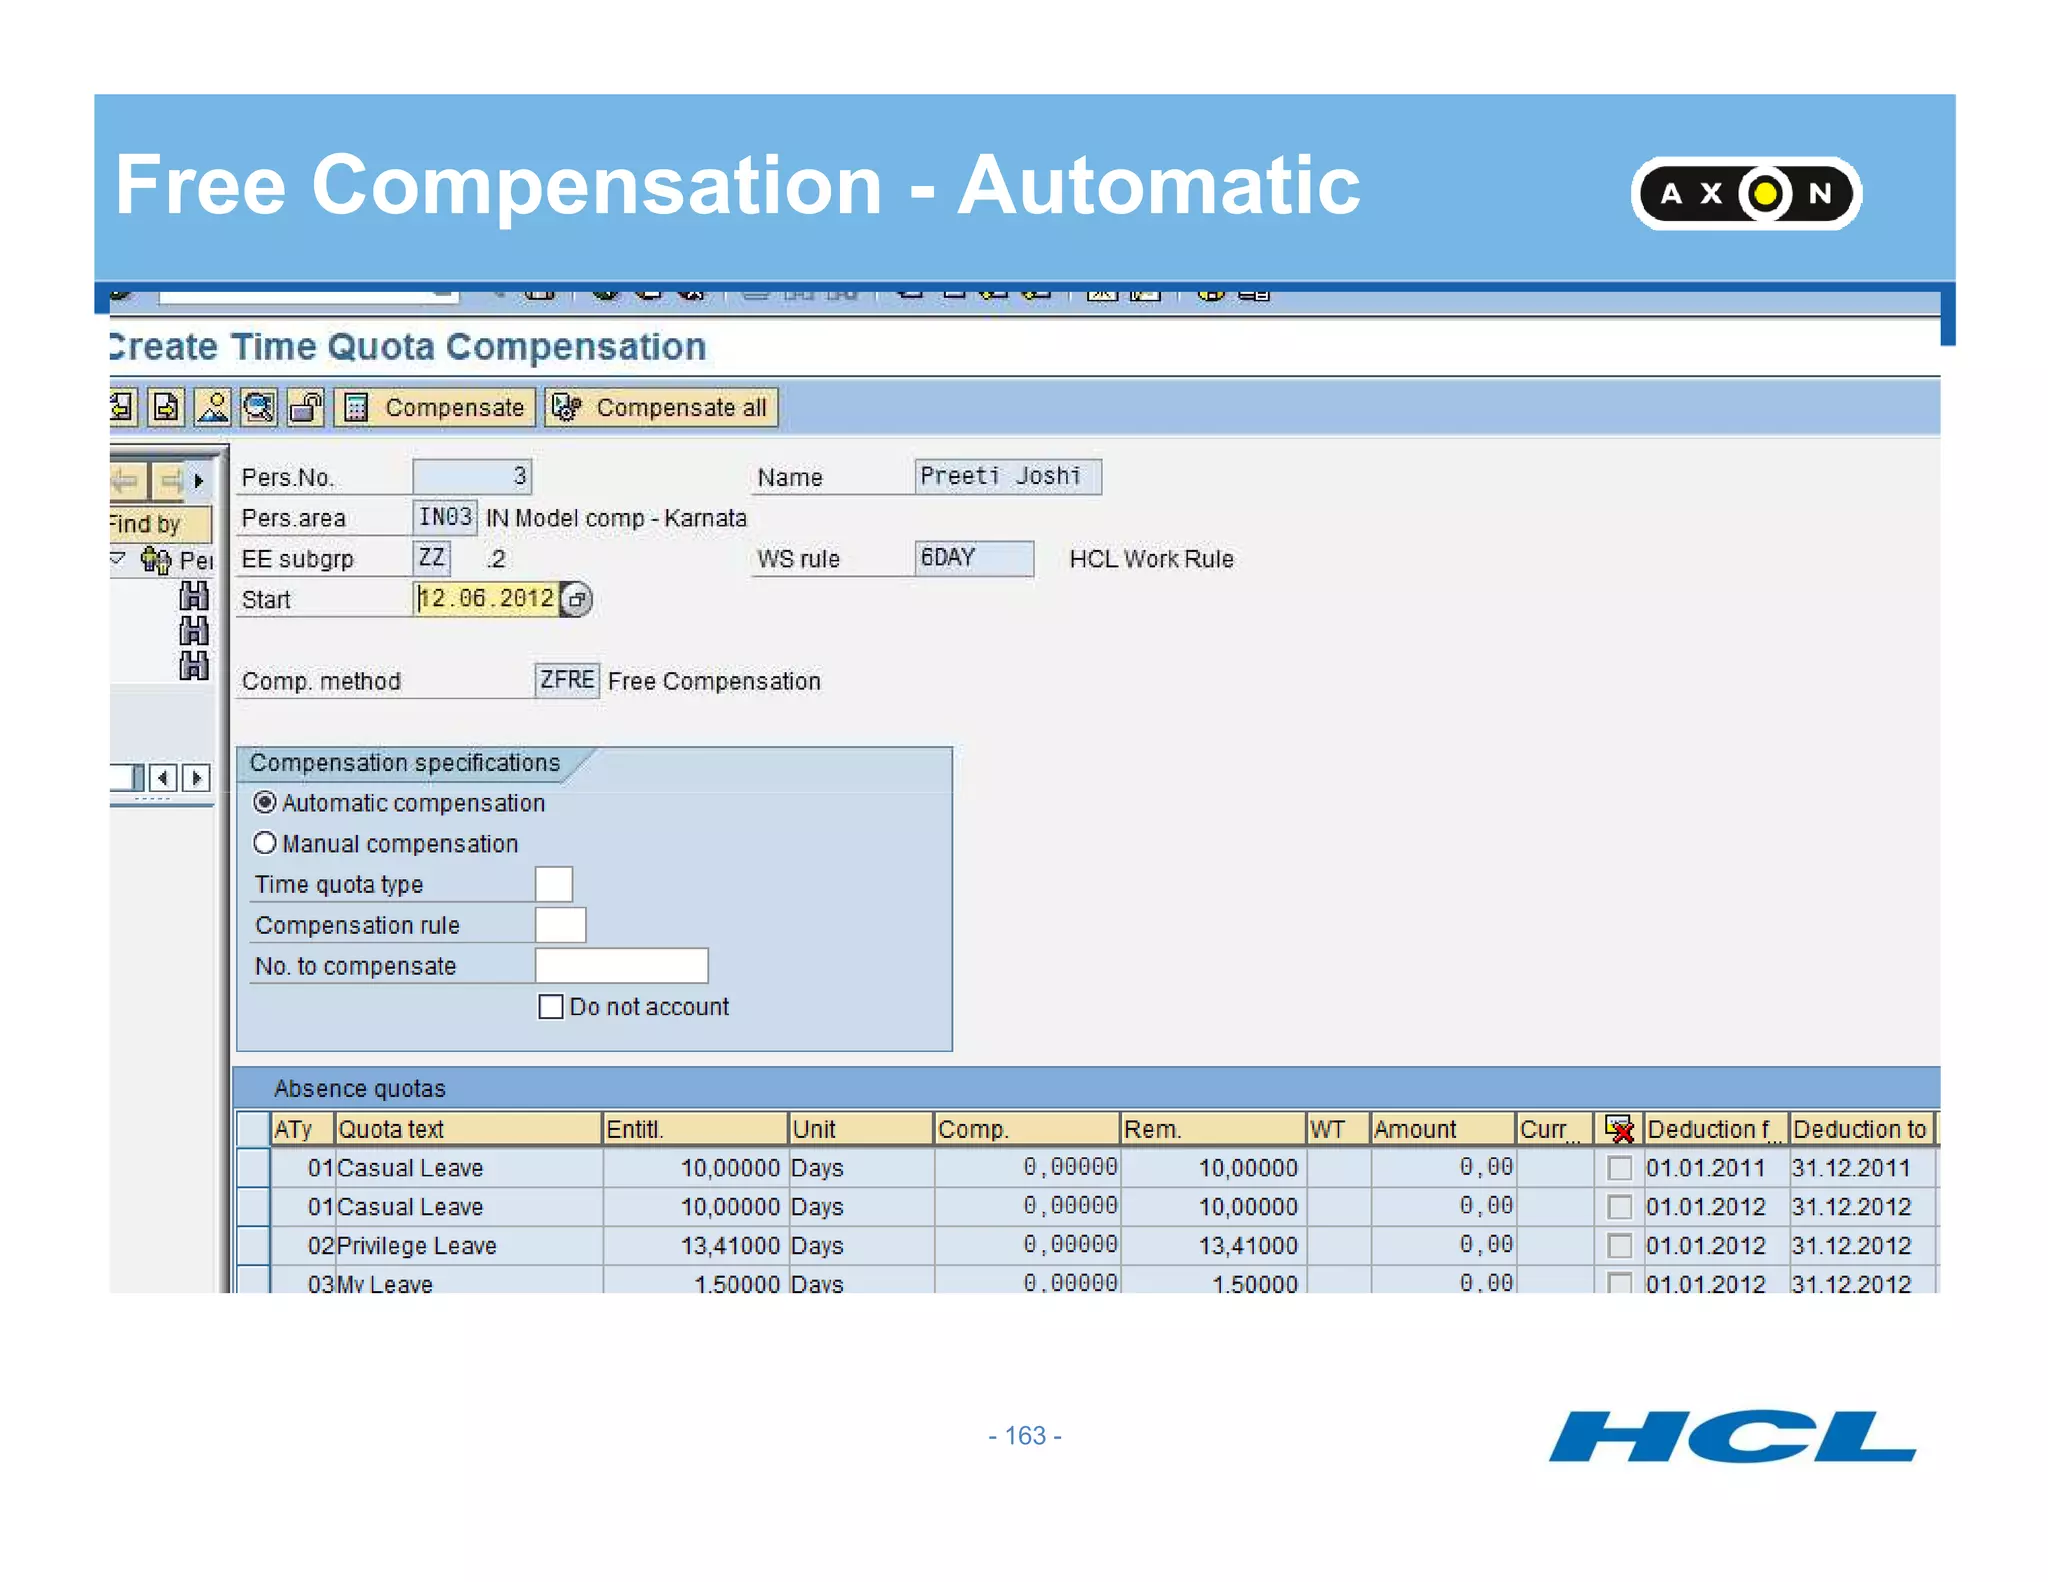Click the Pers.area field IN03
The height and width of the screenshot is (1582, 2048).
445,517
